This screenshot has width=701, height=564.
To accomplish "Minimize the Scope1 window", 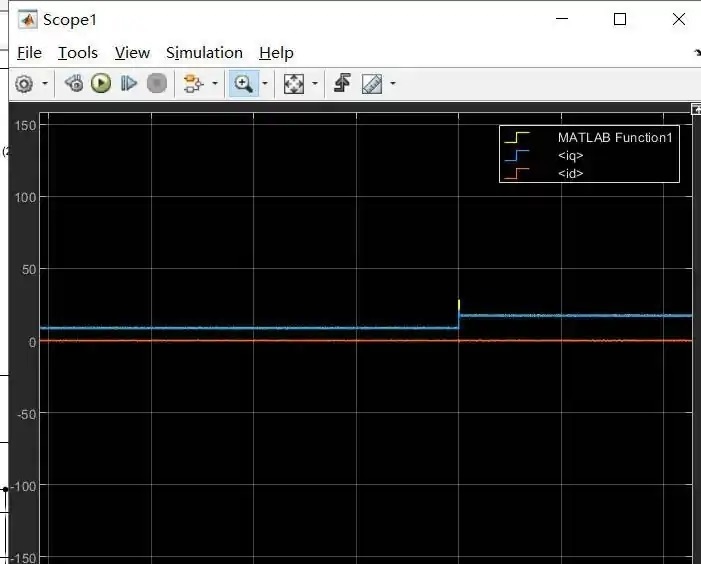I will coord(562,19).
